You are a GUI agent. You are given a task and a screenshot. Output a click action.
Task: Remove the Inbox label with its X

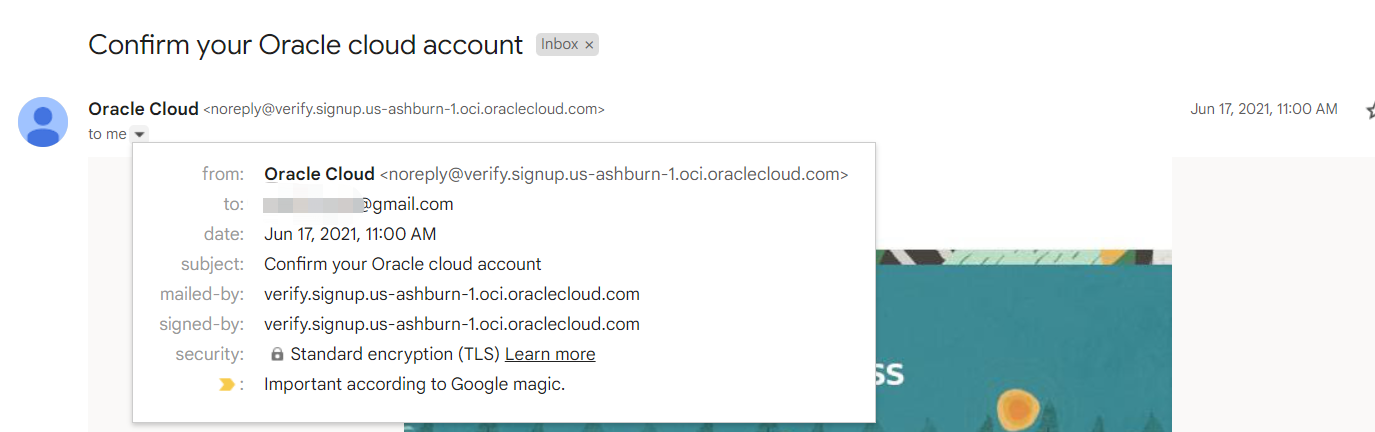pyautogui.click(x=590, y=44)
